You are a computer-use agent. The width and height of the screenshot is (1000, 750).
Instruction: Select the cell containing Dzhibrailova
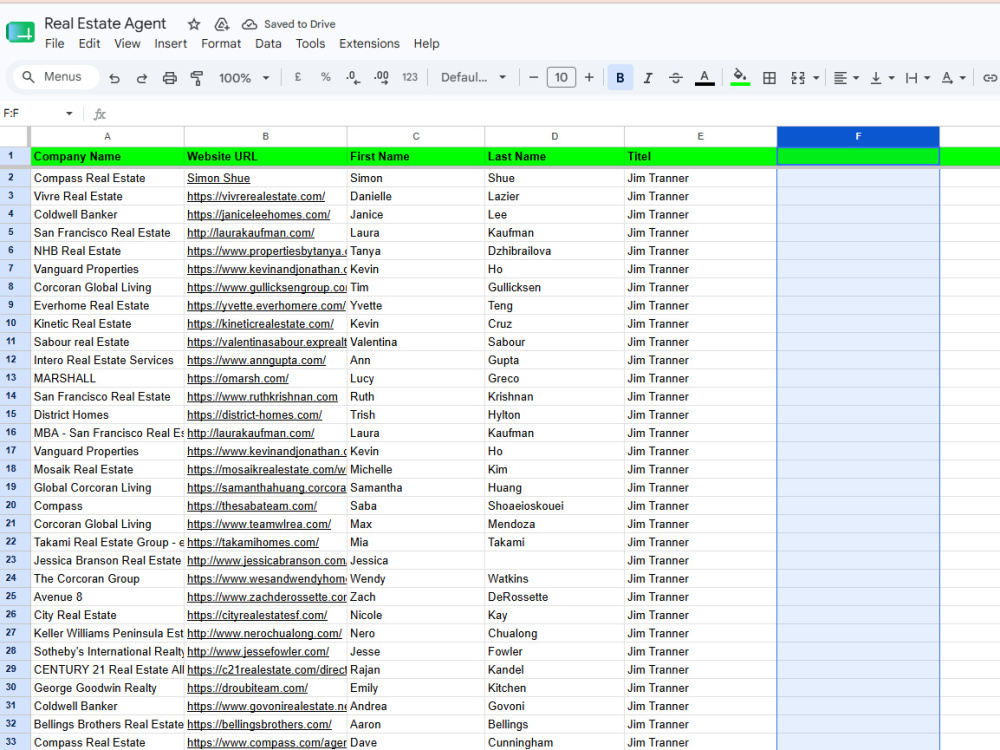coord(554,251)
